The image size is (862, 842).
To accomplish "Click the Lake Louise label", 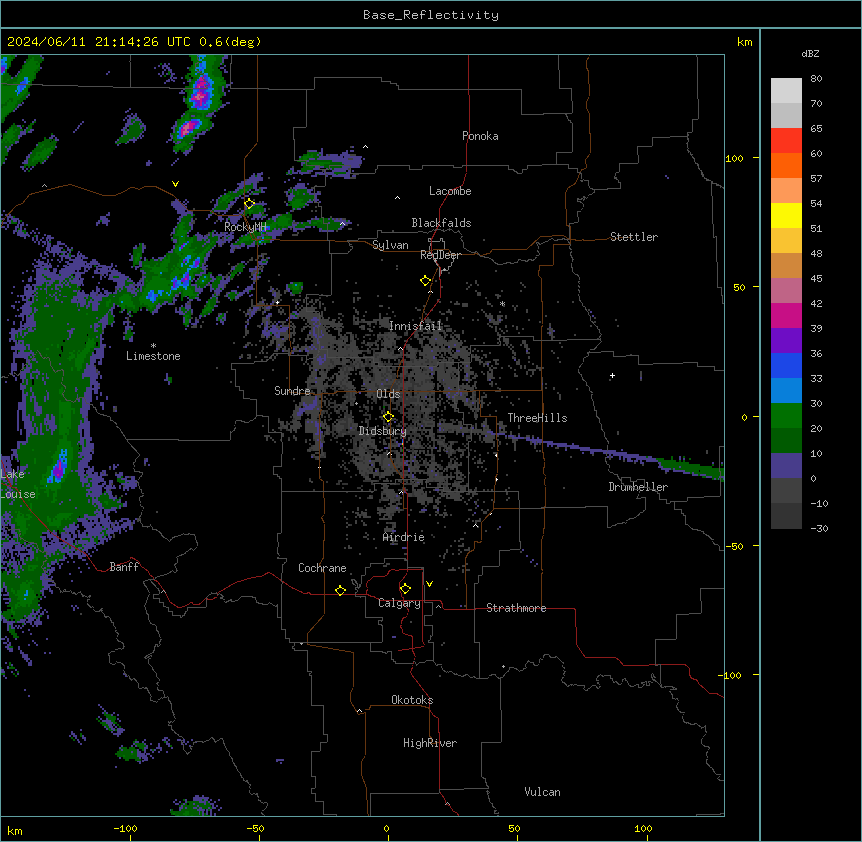I will pos(18,484).
